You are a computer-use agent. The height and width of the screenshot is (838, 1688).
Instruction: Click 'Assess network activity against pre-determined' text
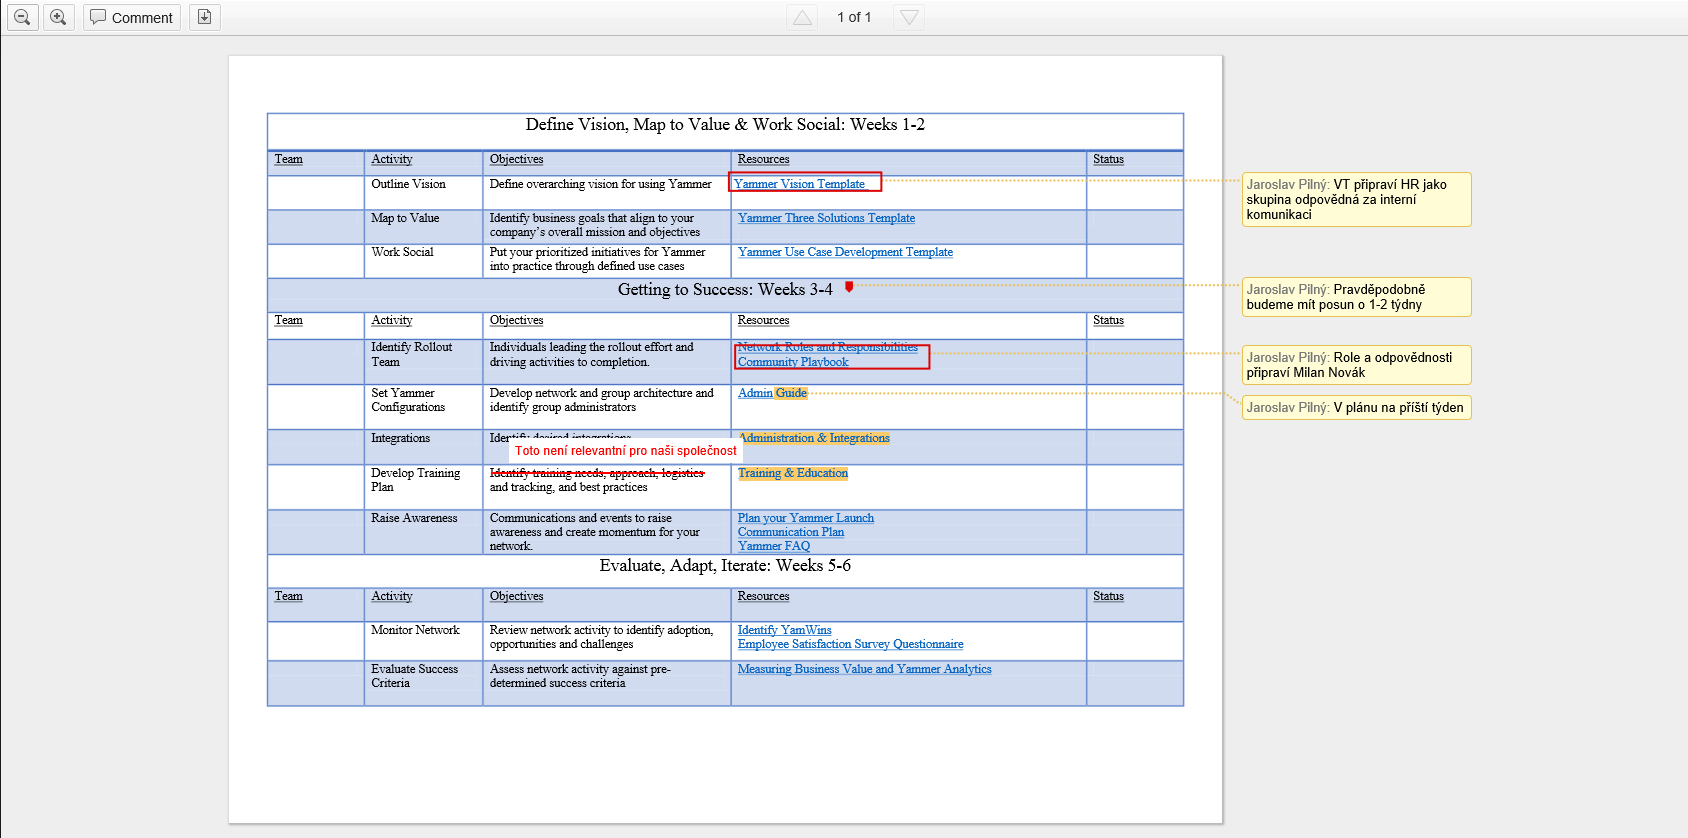click(580, 676)
